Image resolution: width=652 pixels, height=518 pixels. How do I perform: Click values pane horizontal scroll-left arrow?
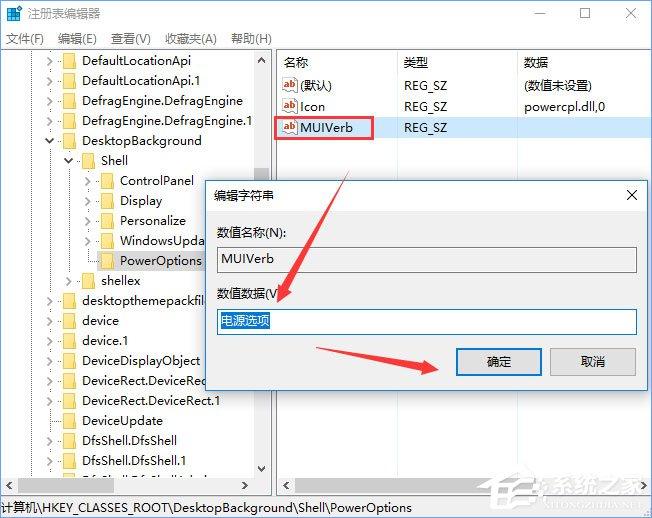pyautogui.click(x=286, y=485)
